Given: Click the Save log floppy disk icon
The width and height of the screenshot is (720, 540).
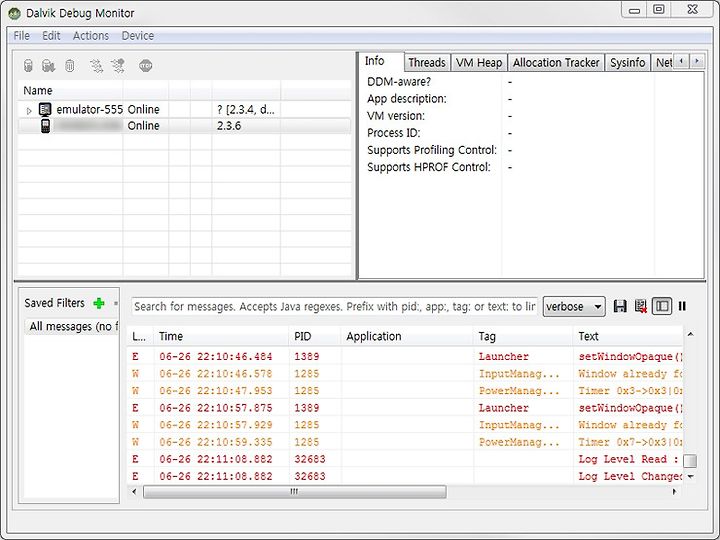Looking at the screenshot, I should pyautogui.click(x=620, y=306).
